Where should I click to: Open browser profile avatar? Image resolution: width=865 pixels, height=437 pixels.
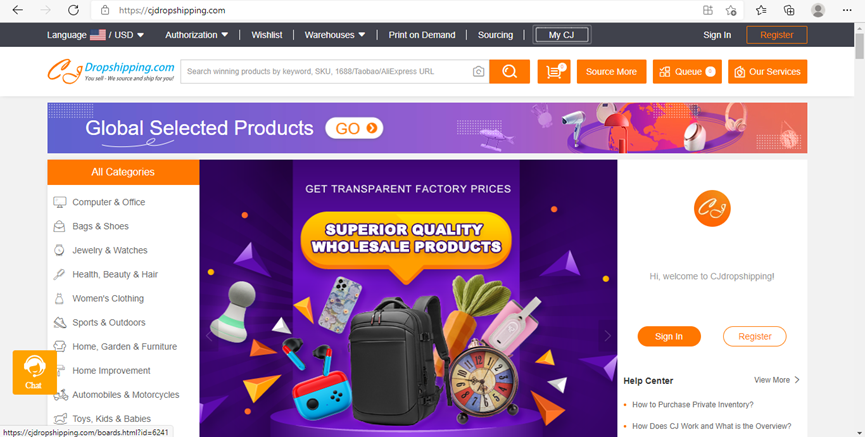(818, 10)
